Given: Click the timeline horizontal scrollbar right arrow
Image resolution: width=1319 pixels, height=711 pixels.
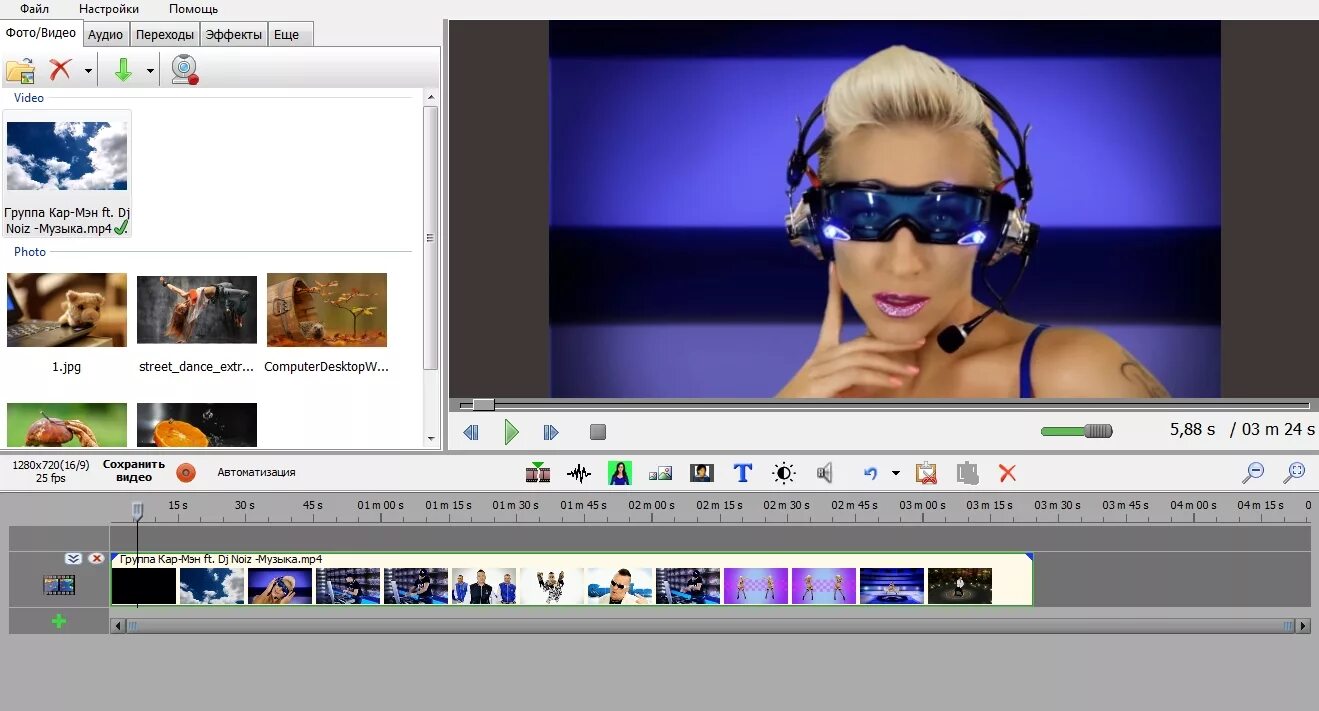Looking at the screenshot, I should [x=1303, y=626].
